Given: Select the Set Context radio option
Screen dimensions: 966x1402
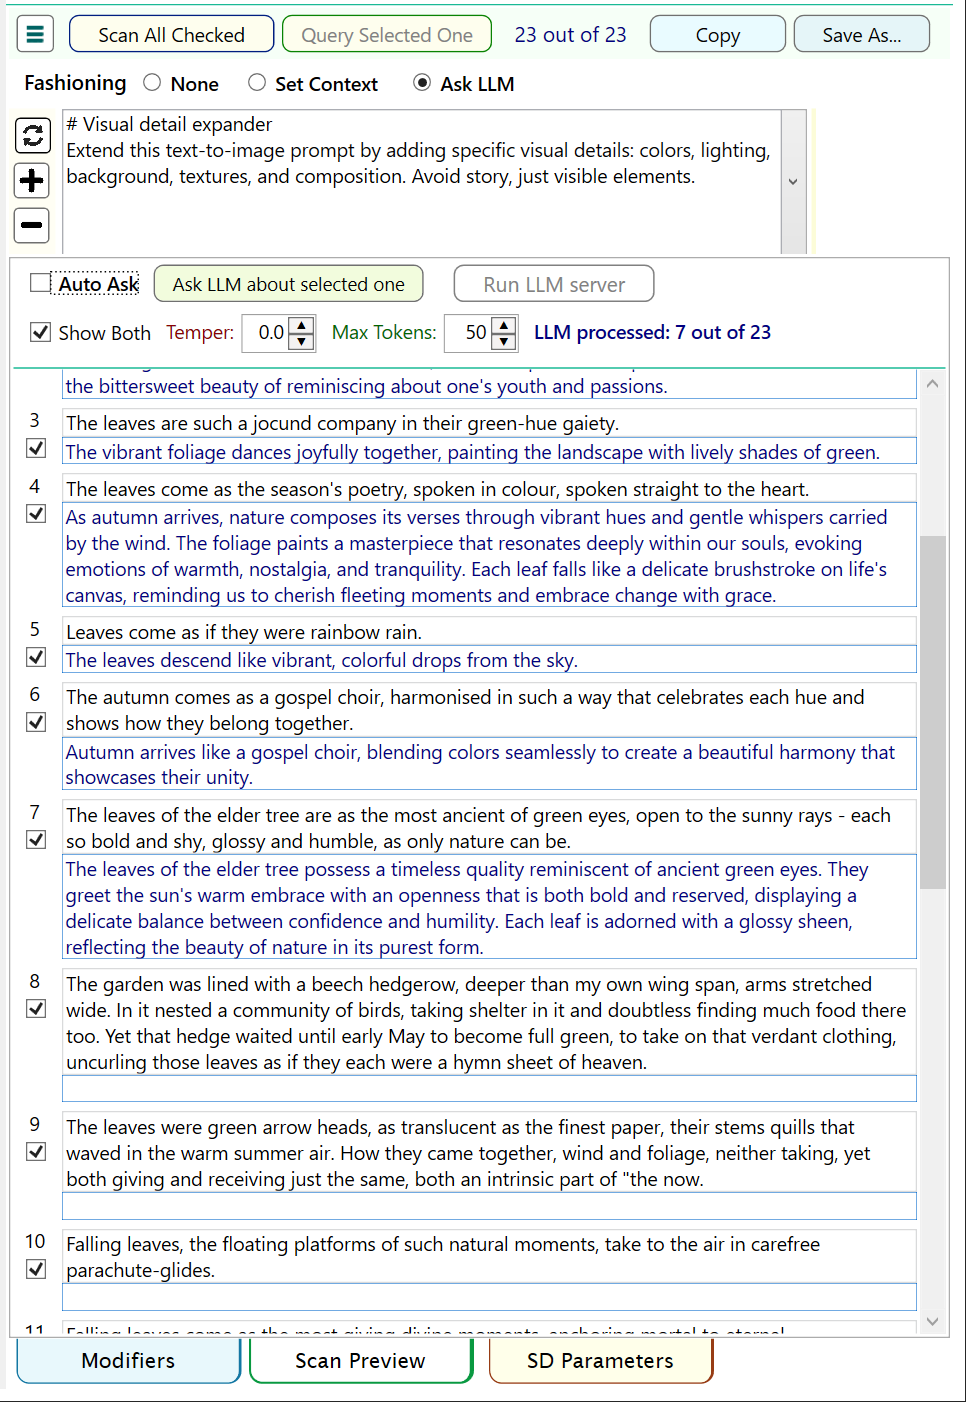Looking at the screenshot, I should pyautogui.click(x=257, y=83).
